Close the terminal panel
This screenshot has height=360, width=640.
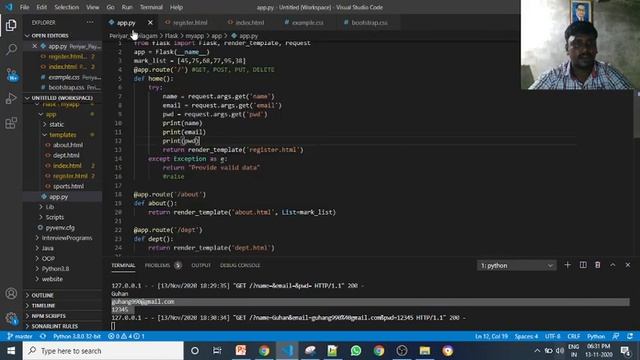(x=628, y=265)
